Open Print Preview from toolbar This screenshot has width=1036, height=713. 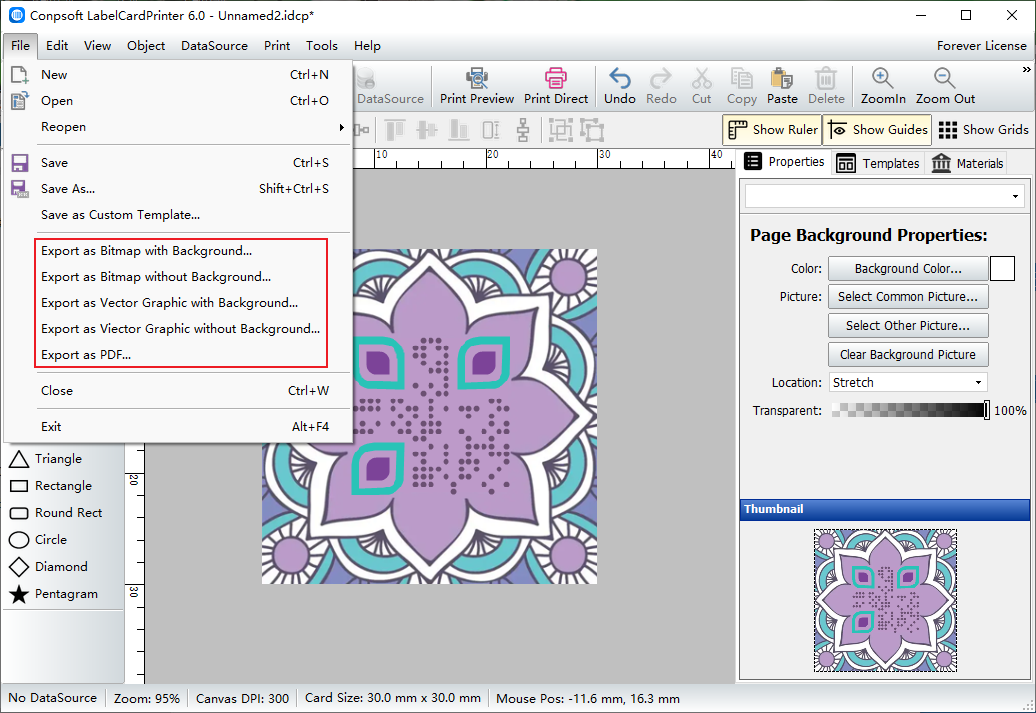point(476,86)
